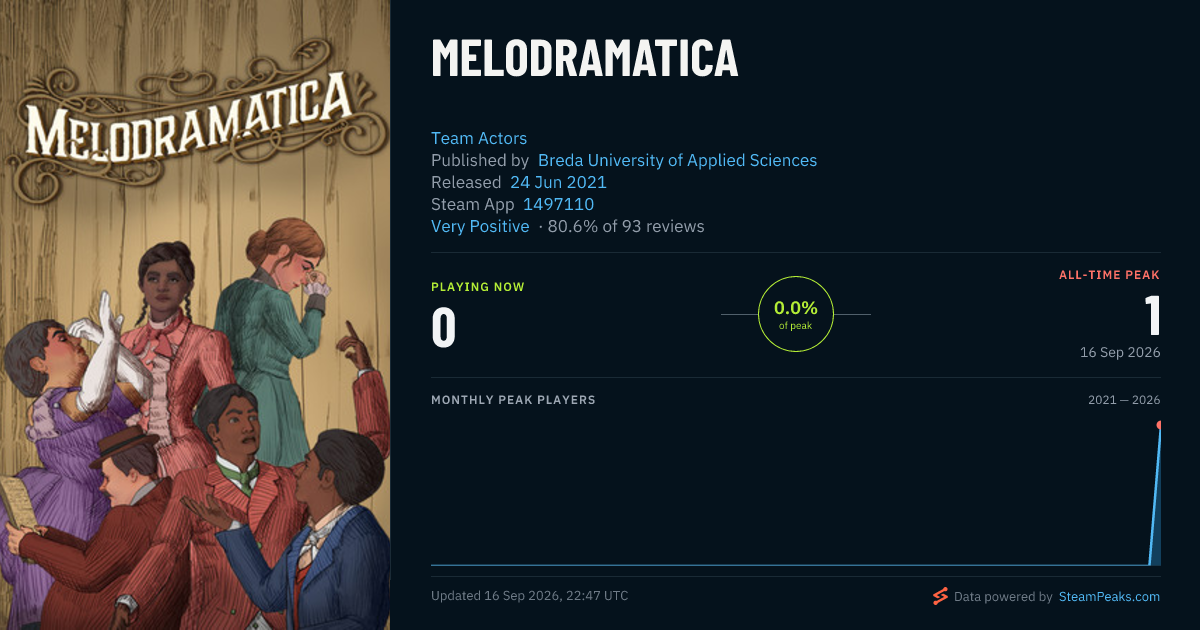Click the MELODRAMATICA title heading

pos(585,58)
